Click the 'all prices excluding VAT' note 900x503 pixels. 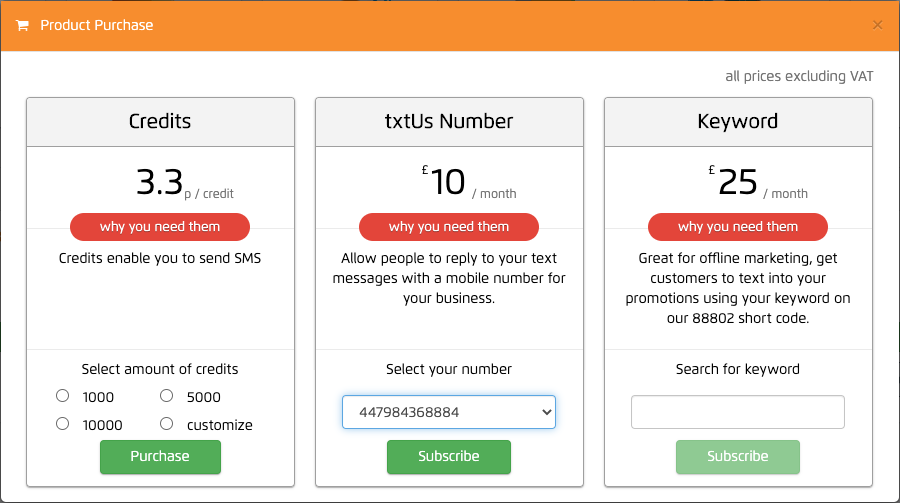coord(799,76)
